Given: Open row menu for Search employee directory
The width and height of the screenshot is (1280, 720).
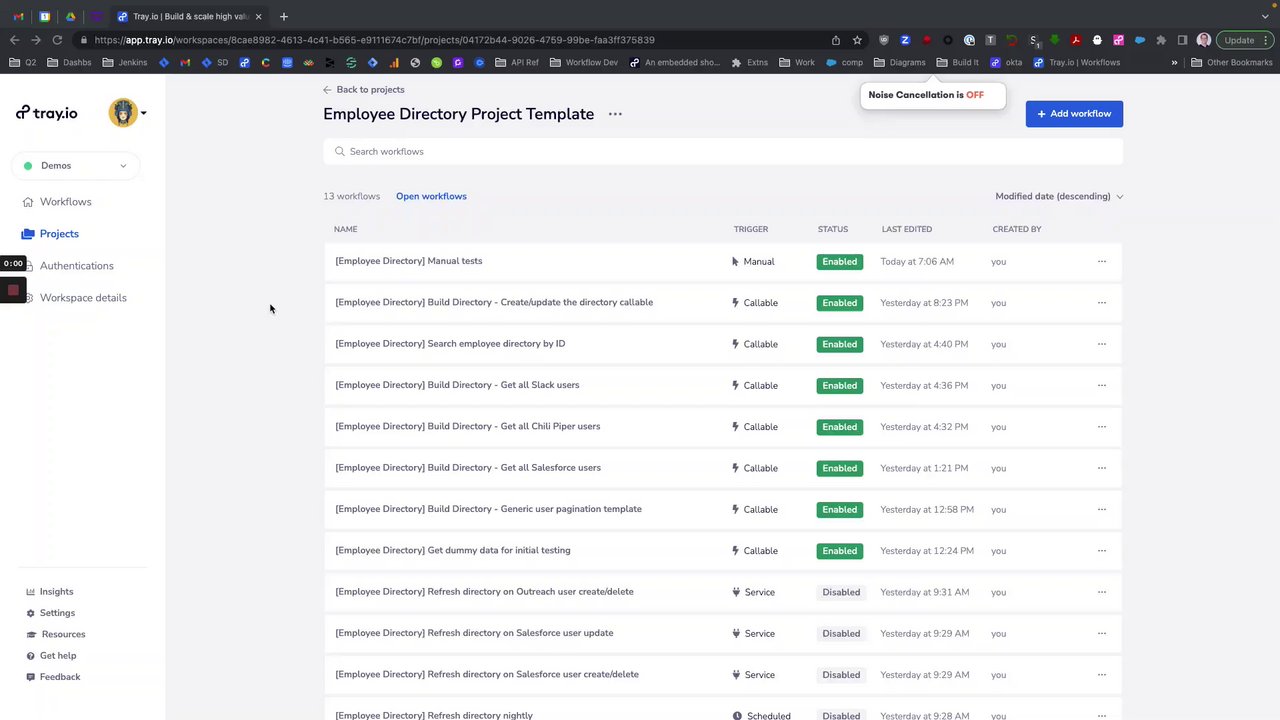Looking at the screenshot, I should [x=1102, y=344].
